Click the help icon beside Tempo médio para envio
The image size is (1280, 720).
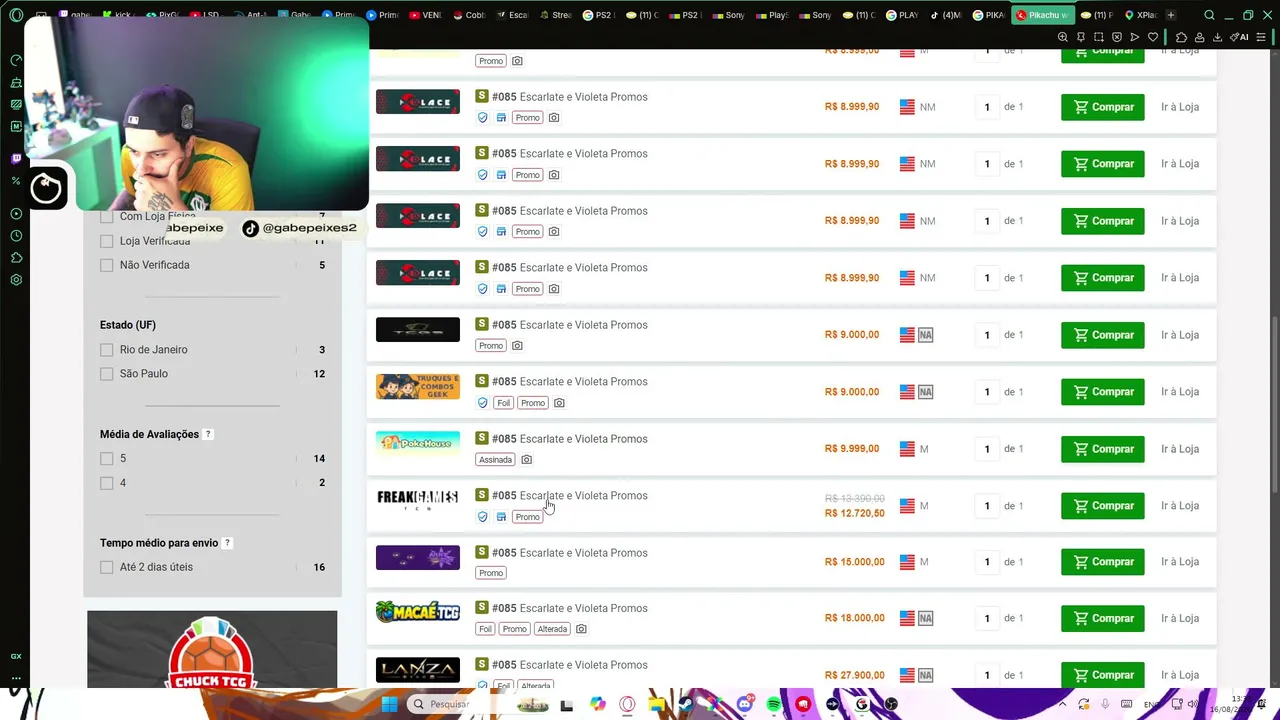[x=227, y=543]
